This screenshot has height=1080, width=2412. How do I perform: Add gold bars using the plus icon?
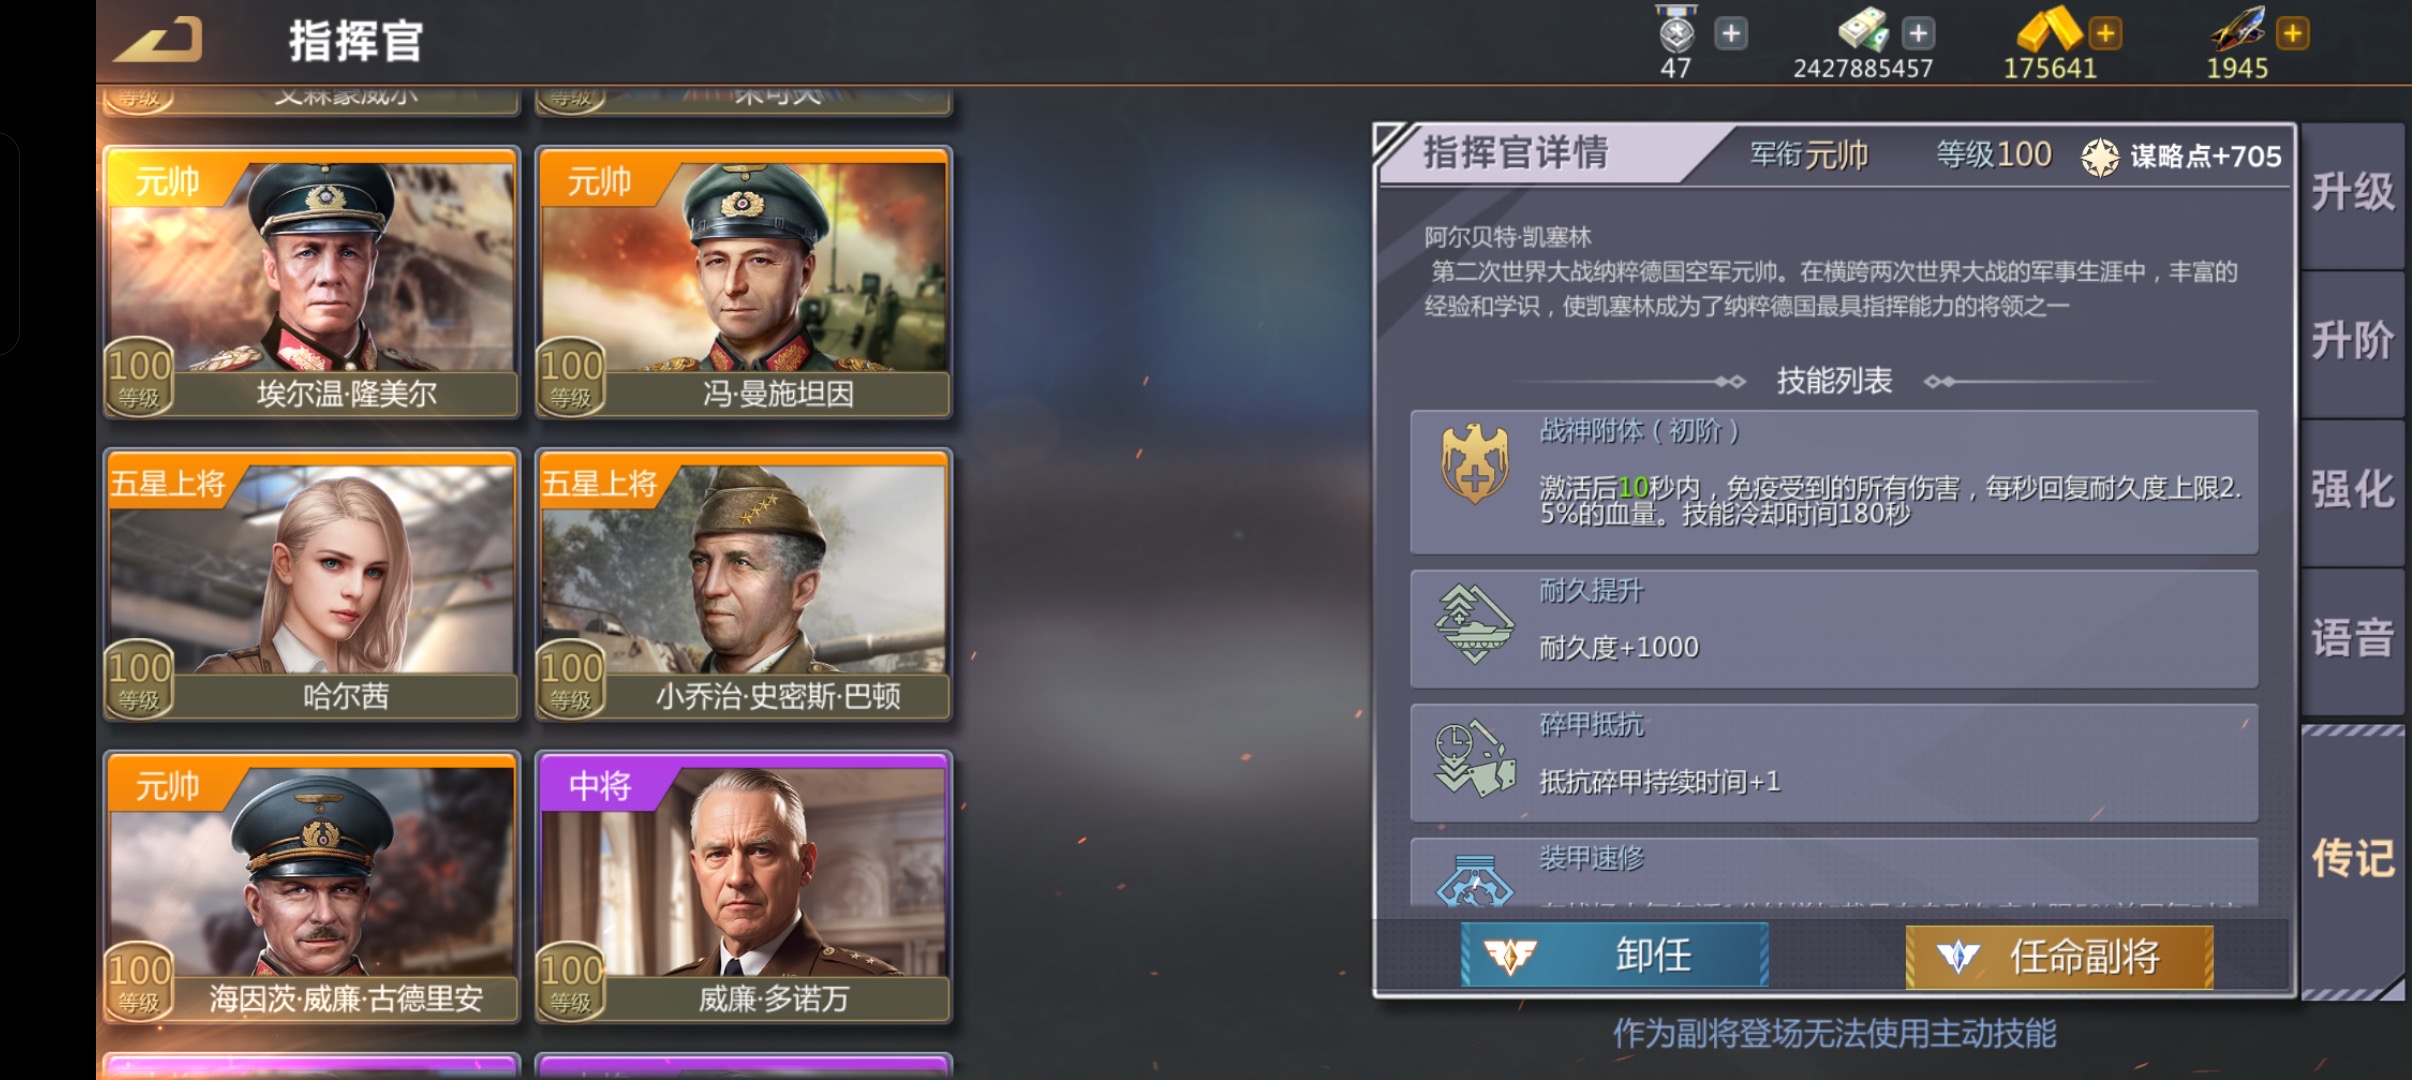point(2106,33)
